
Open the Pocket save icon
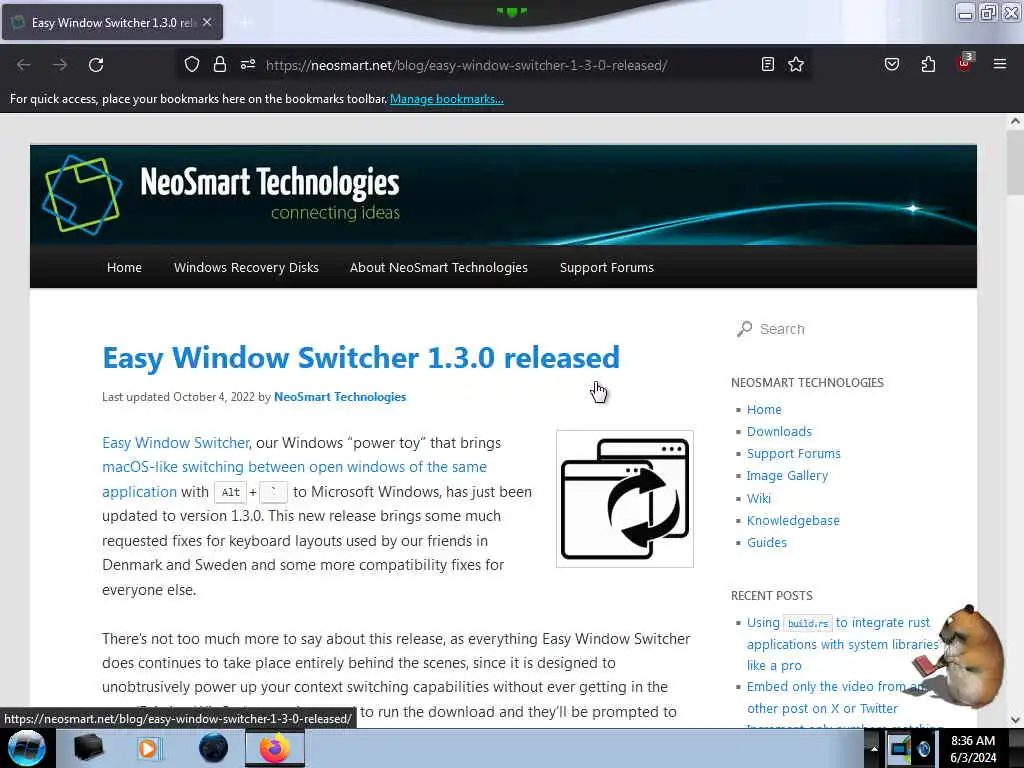891,64
